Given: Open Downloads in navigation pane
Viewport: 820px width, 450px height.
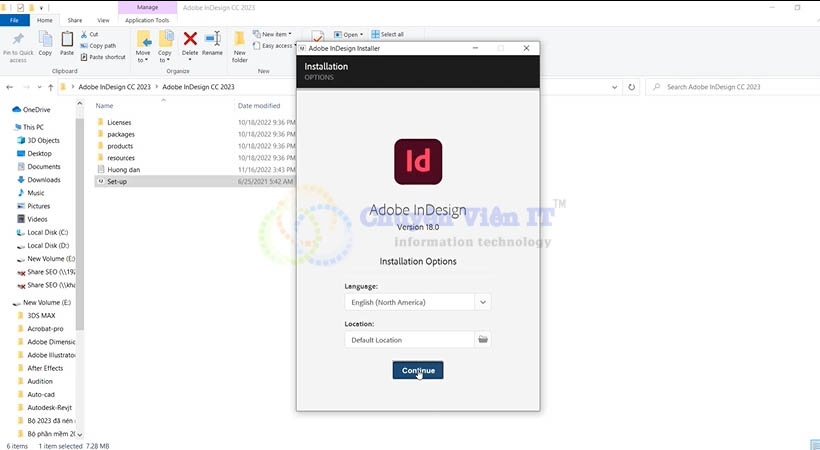Looking at the screenshot, I should tap(44, 179).
